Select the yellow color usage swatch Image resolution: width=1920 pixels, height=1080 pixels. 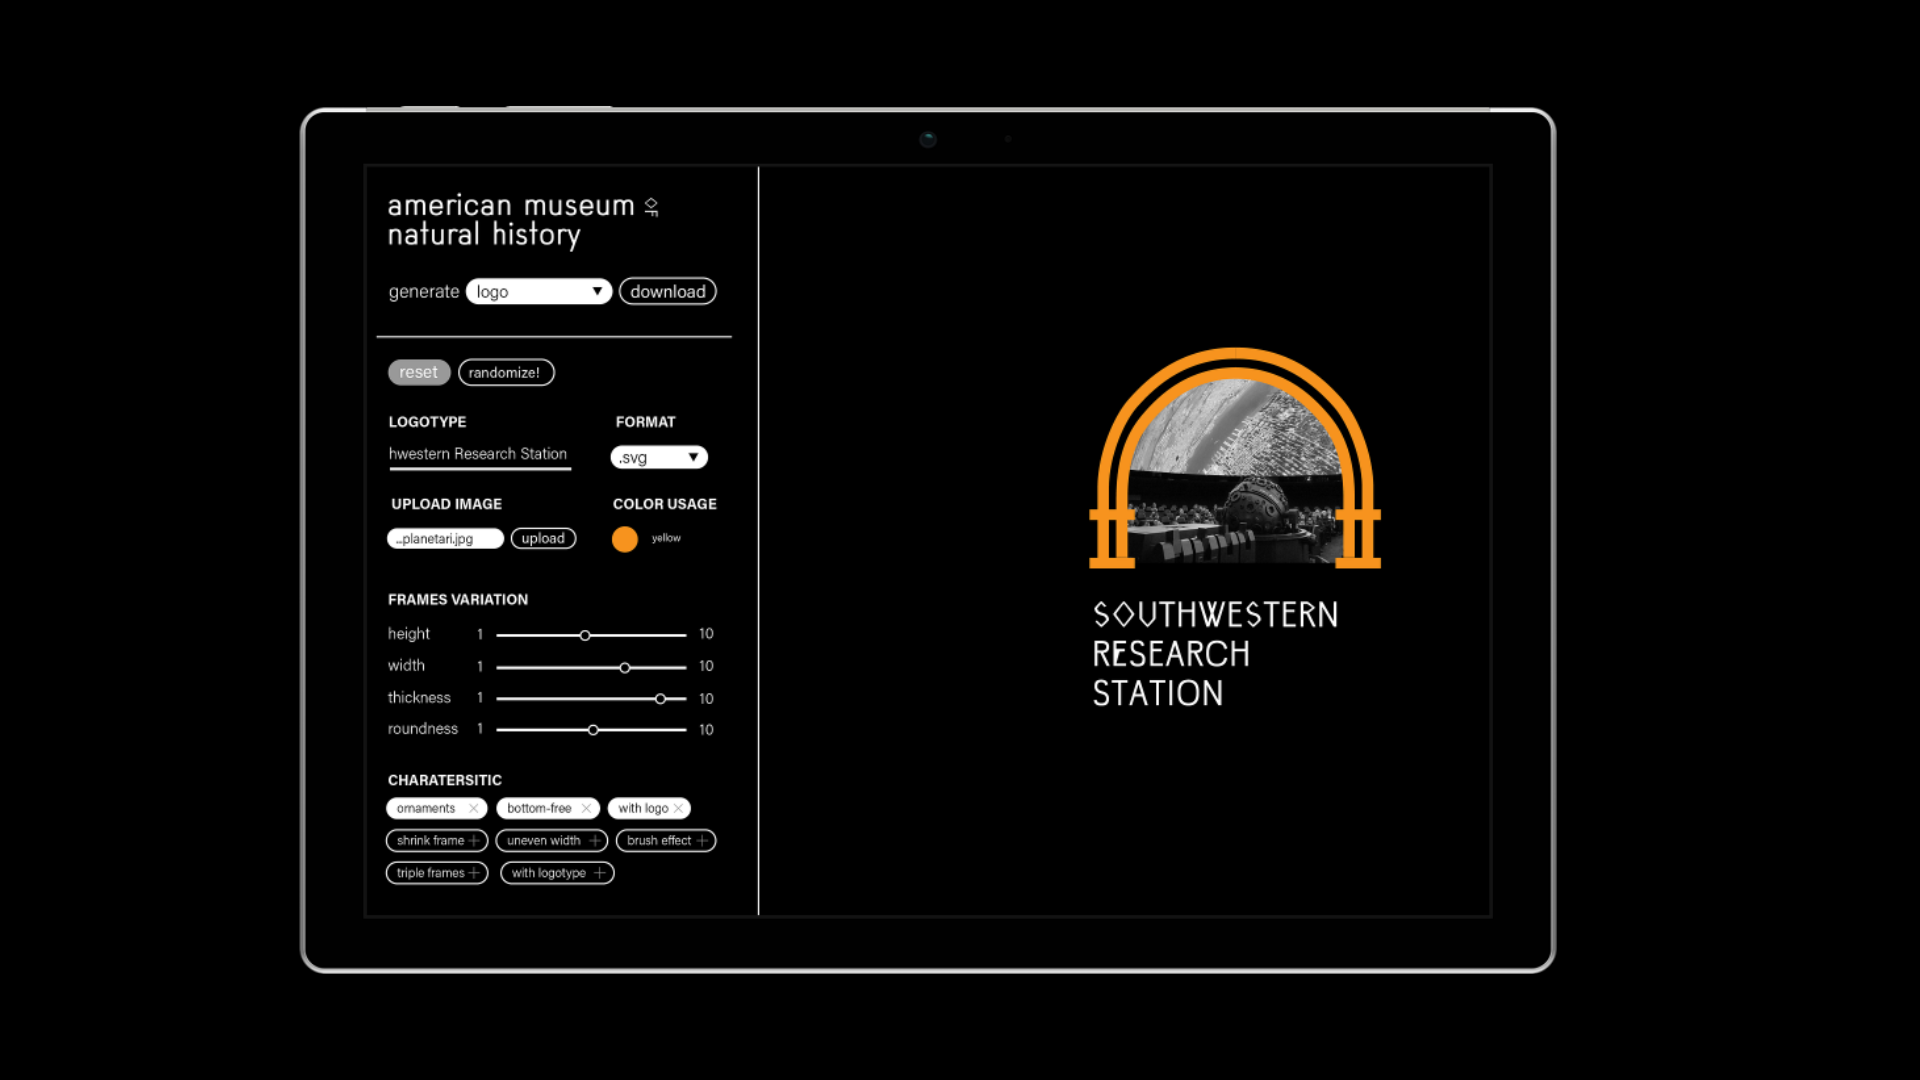tap(625, 539)
